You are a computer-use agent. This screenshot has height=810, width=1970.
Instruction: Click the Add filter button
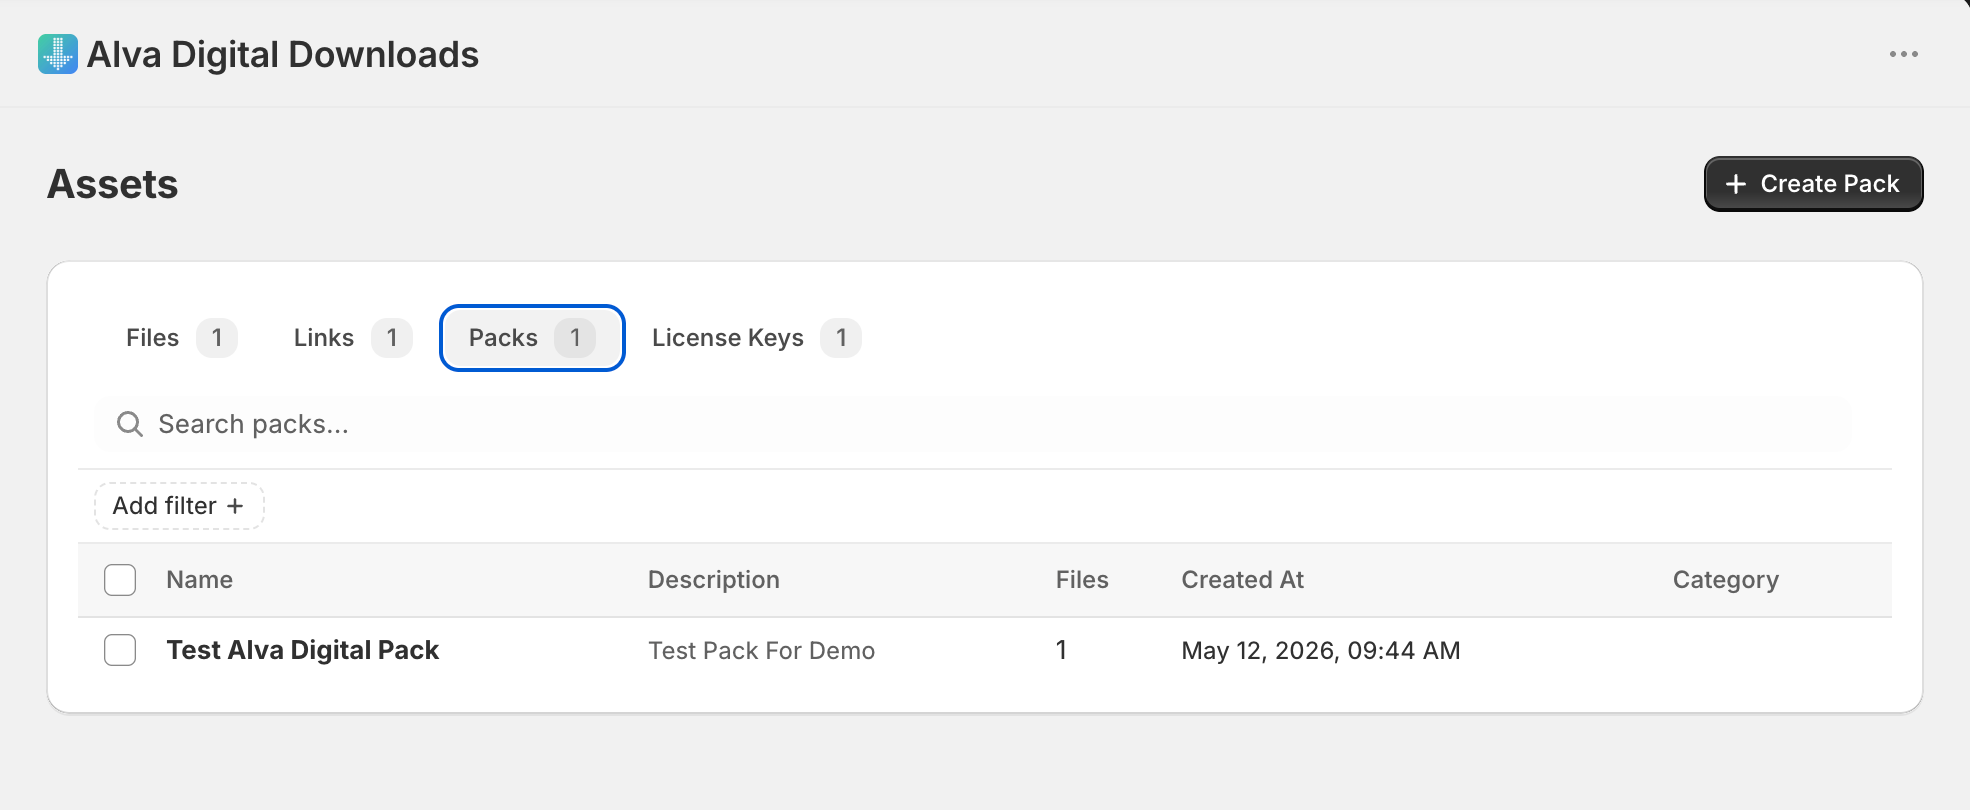pos(179,506)
